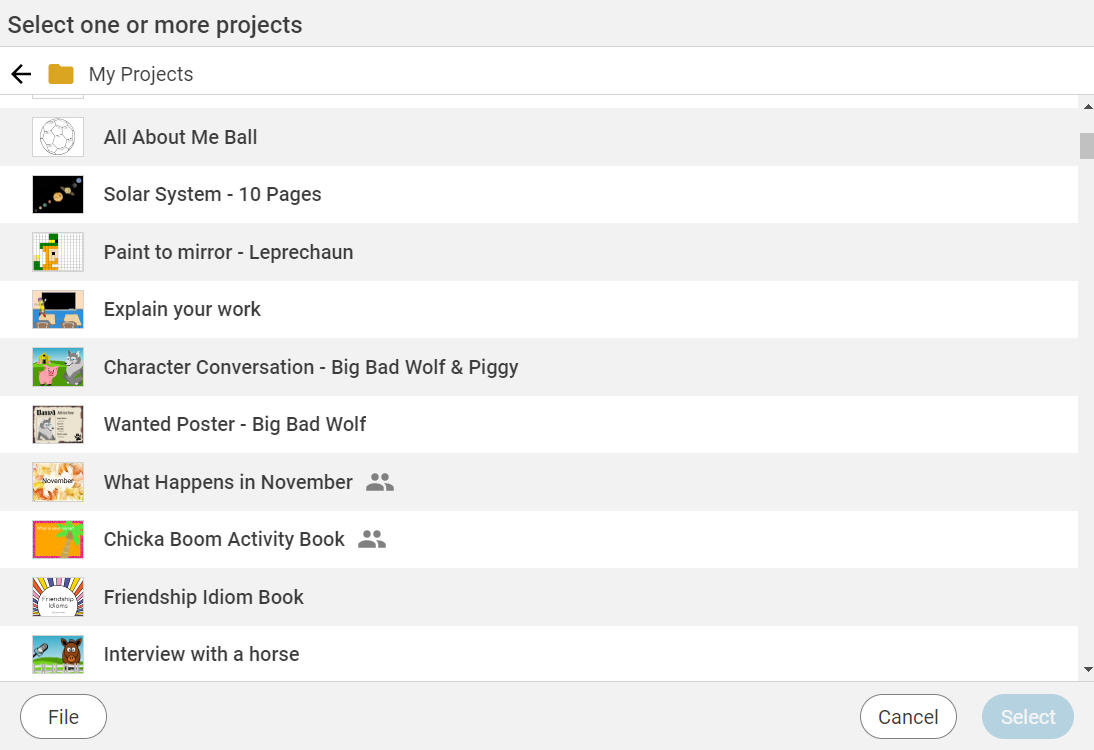Screen dimensions: 1094x750
Task: Open the All About Me Ball thumbnail
Action: coord(57,137)
